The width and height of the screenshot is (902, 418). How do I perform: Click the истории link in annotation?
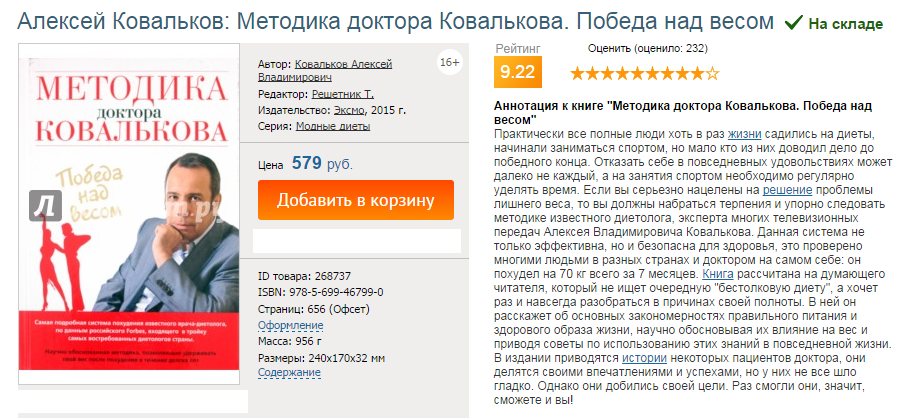tap(622, 357)
